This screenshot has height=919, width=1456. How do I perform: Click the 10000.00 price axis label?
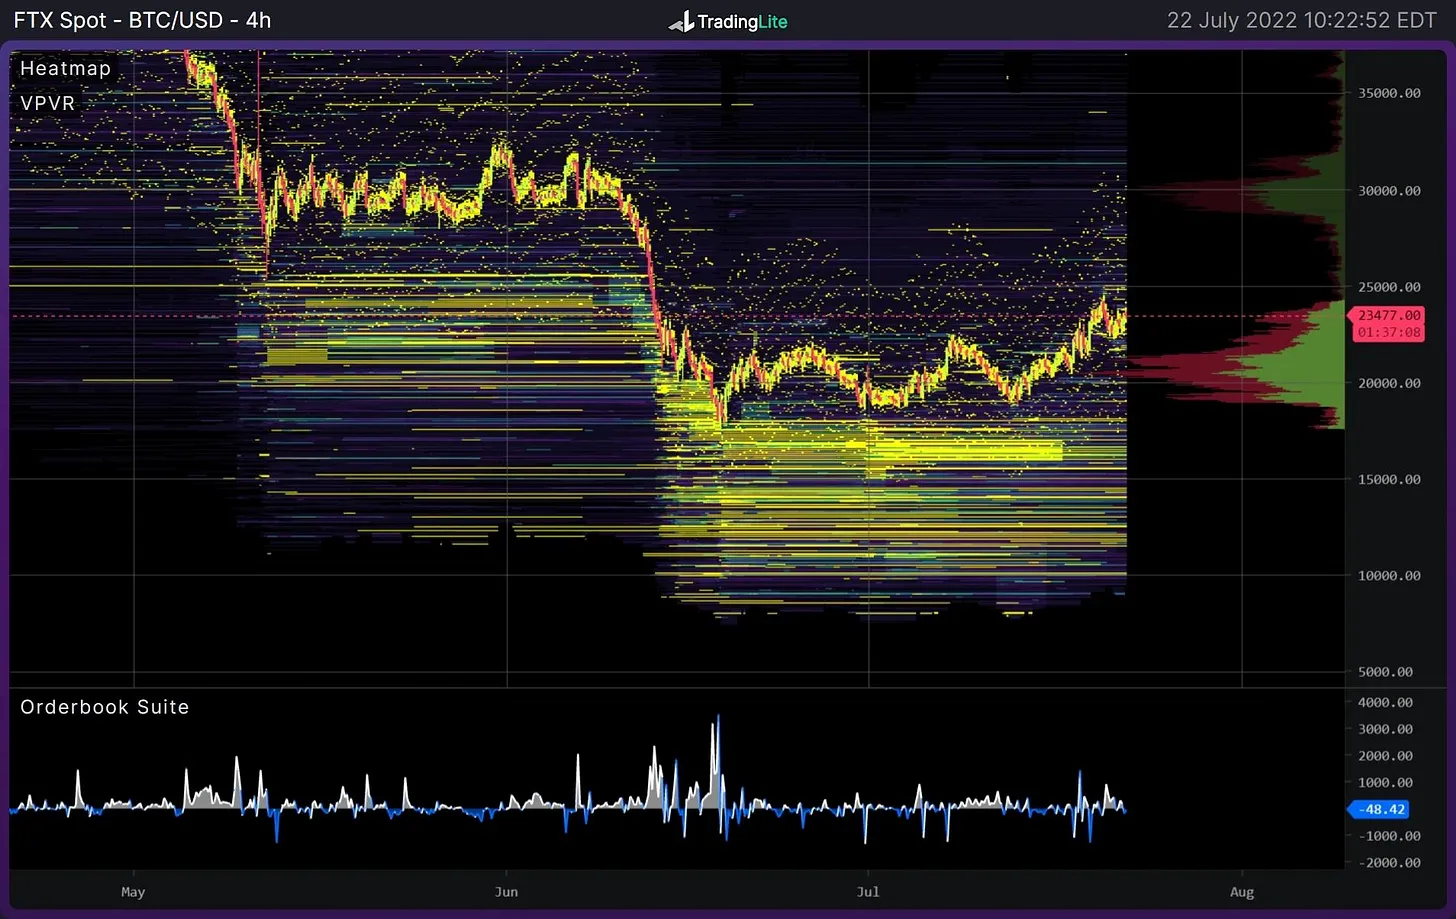tap(1389, 575)
